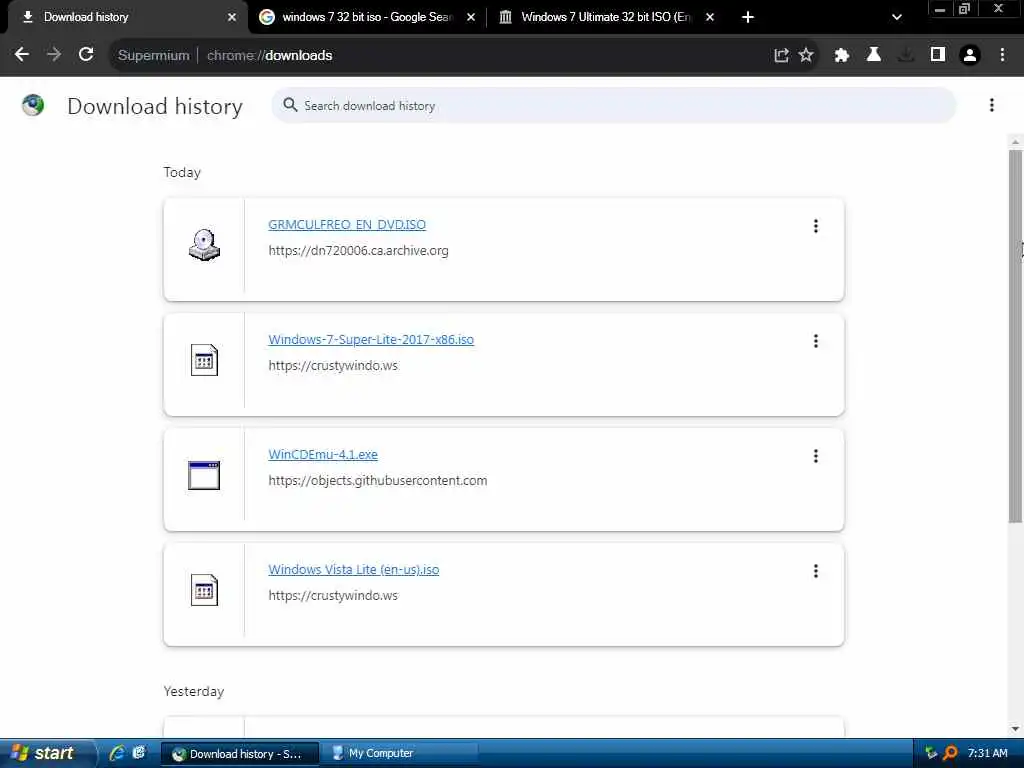Viewport: 1024px width, 768px height.
Task: Click the second quick launch browser icon
Action: click(x=139, y=753)
